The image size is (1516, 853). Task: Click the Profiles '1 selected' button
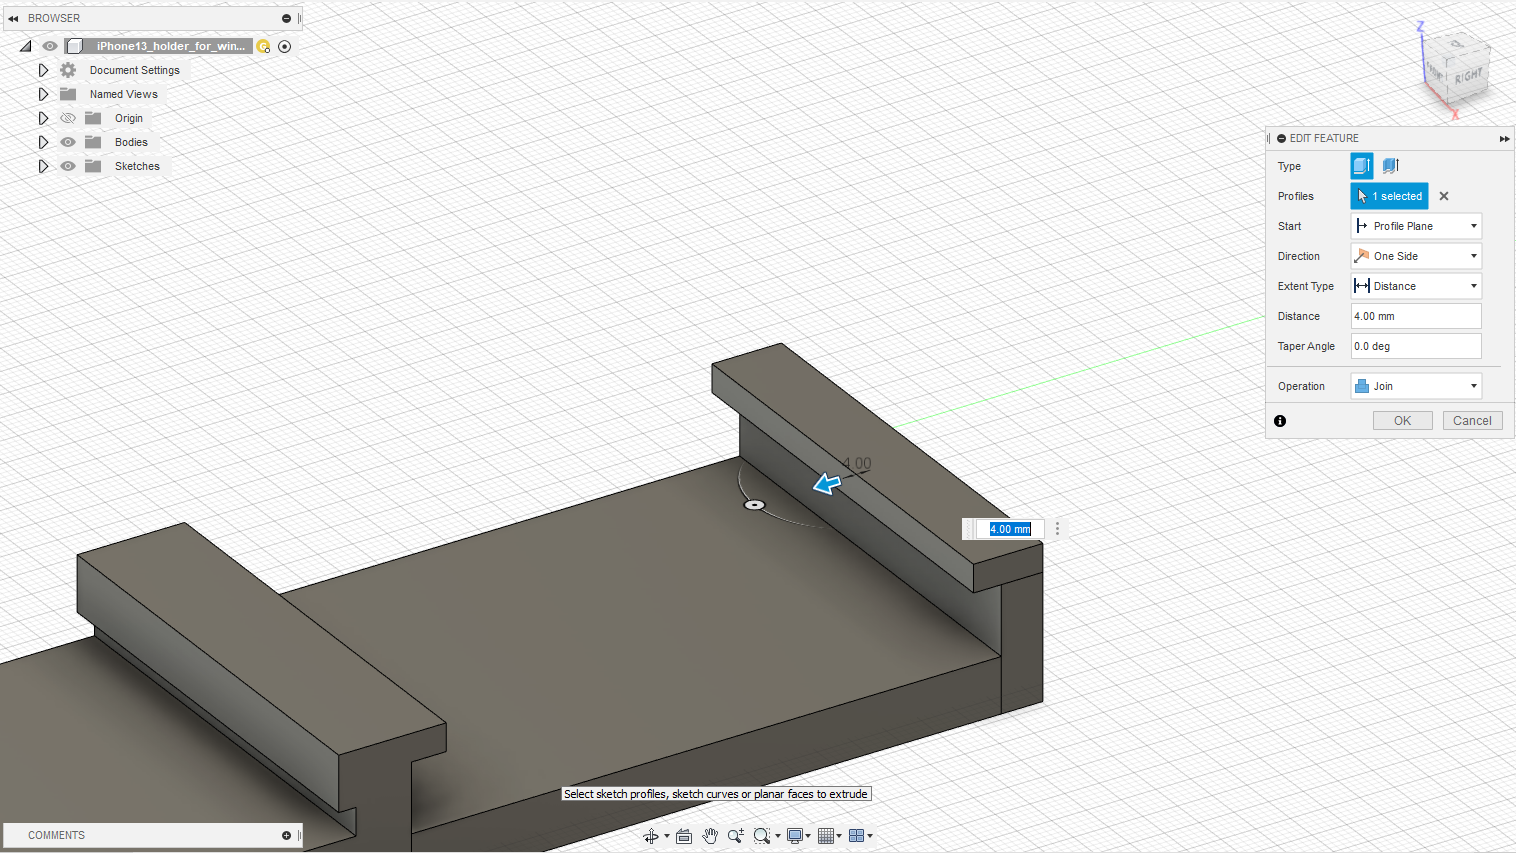pos(1390,196)
